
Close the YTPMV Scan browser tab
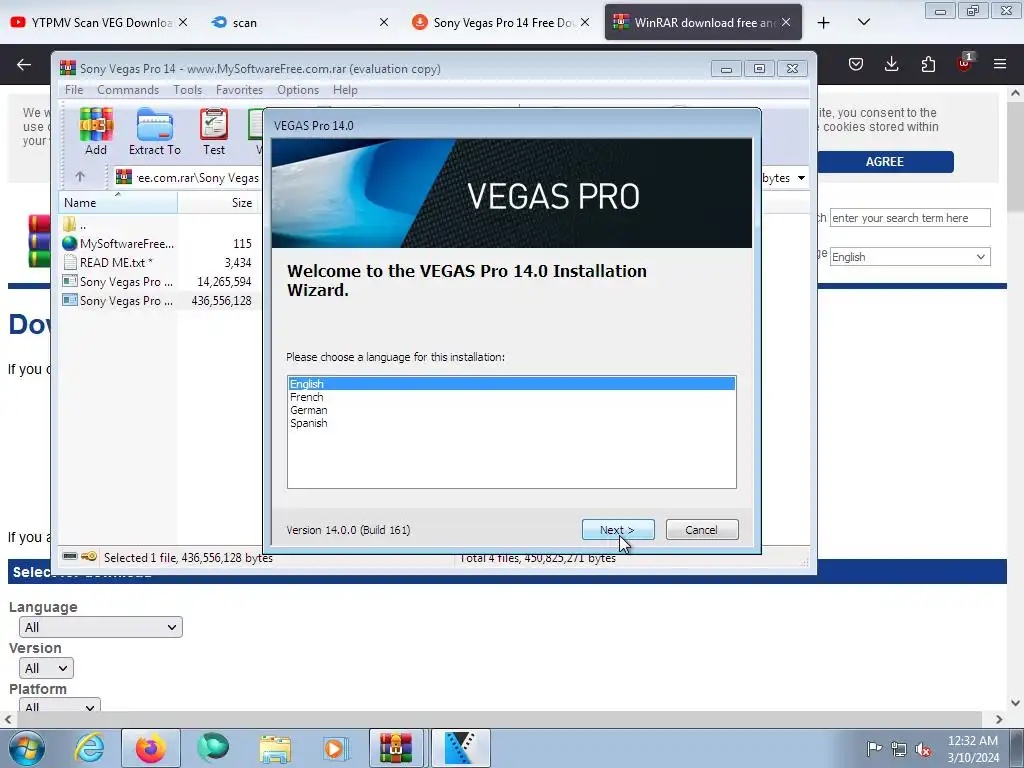coord(184,22)
